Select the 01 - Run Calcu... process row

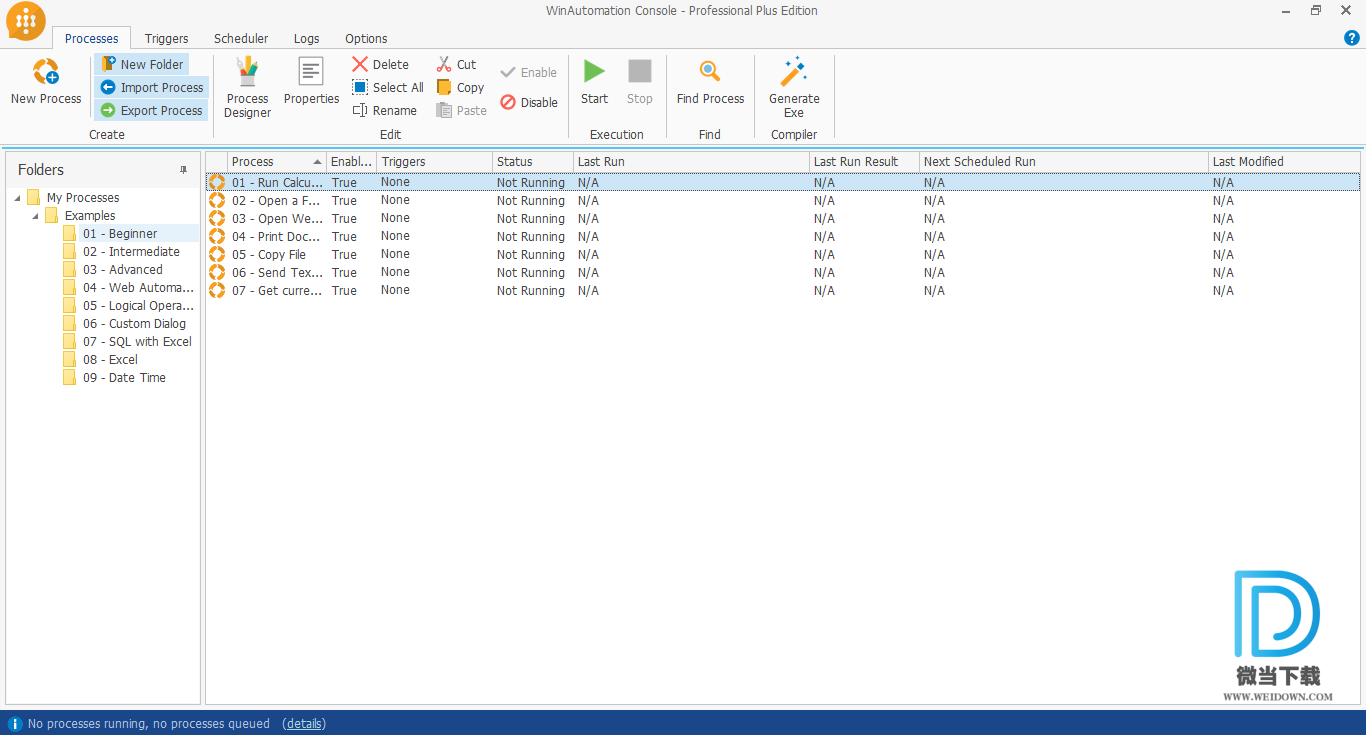click(x=783, y=182)
